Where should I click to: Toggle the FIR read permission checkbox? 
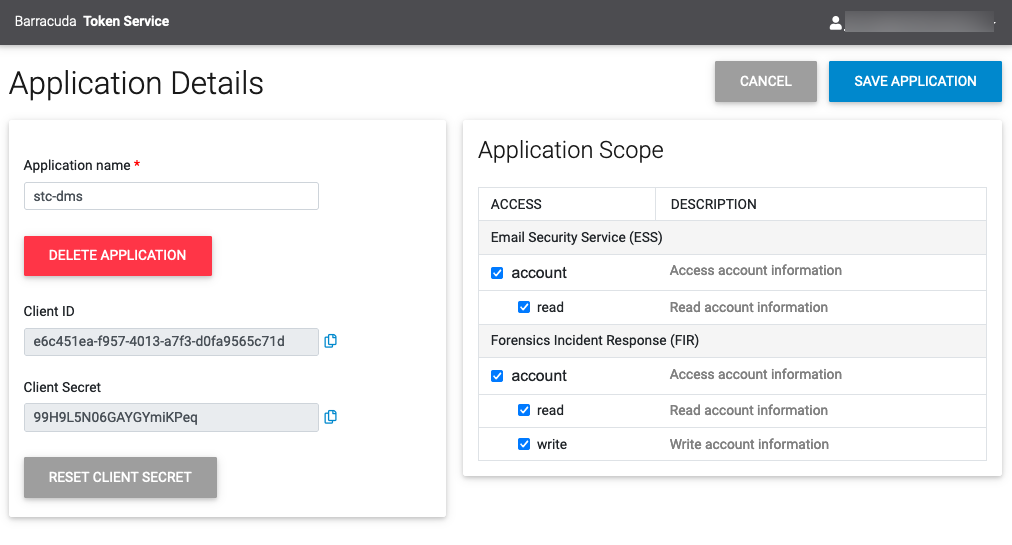click(523, 411)
